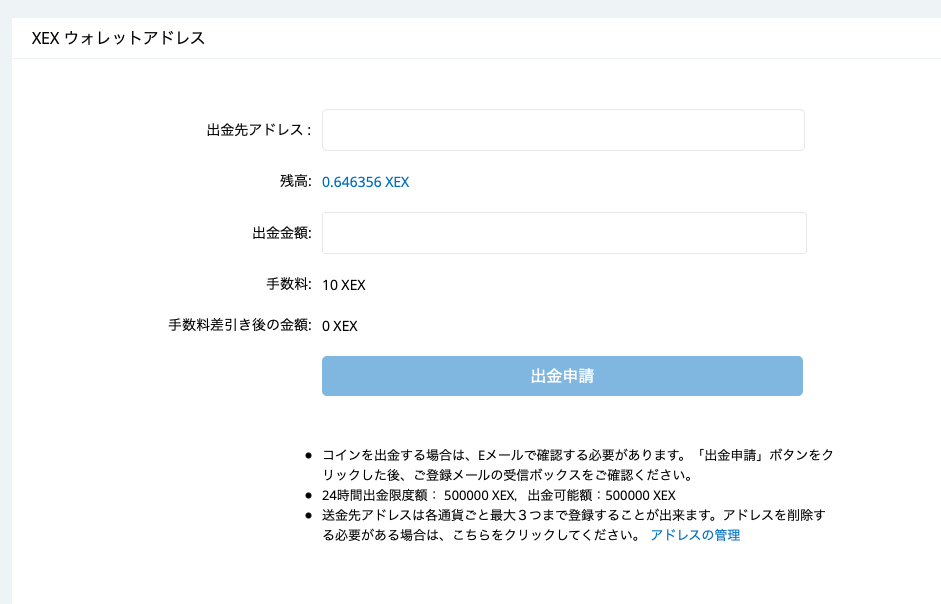Click the 出金金額 label

[x=282, y=233]
